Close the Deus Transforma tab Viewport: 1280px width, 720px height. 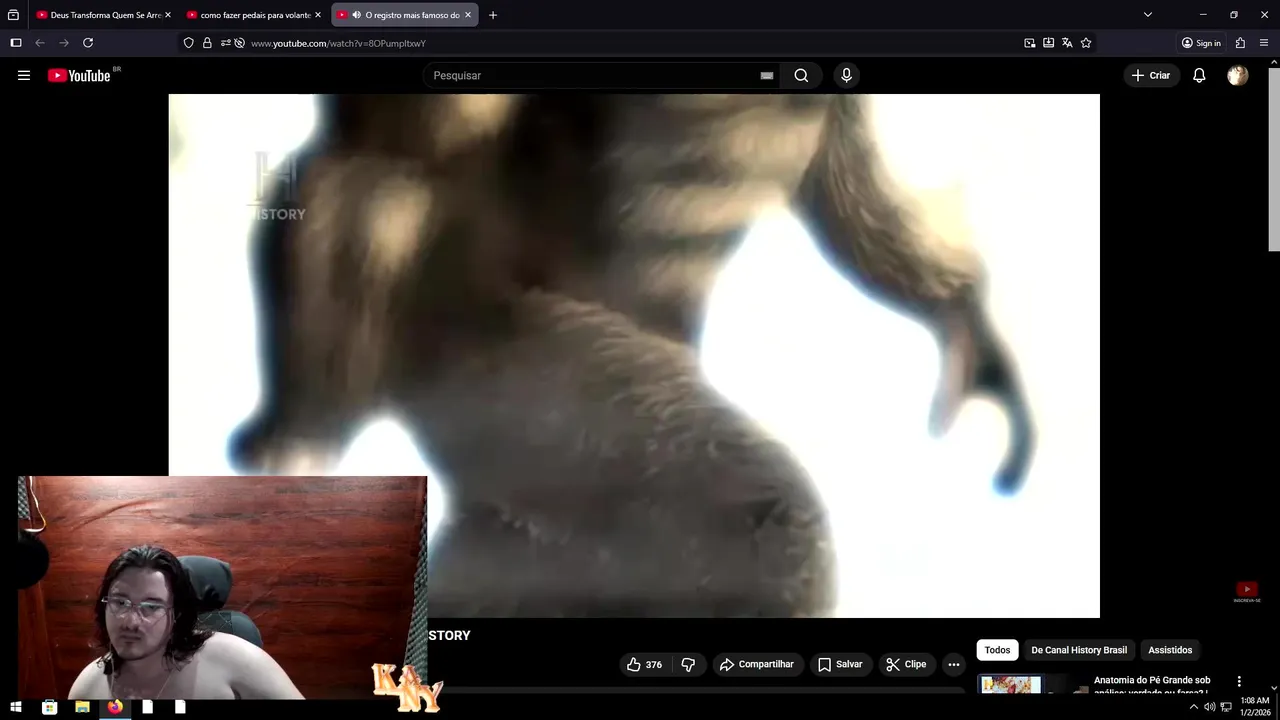tap(167, 15)
